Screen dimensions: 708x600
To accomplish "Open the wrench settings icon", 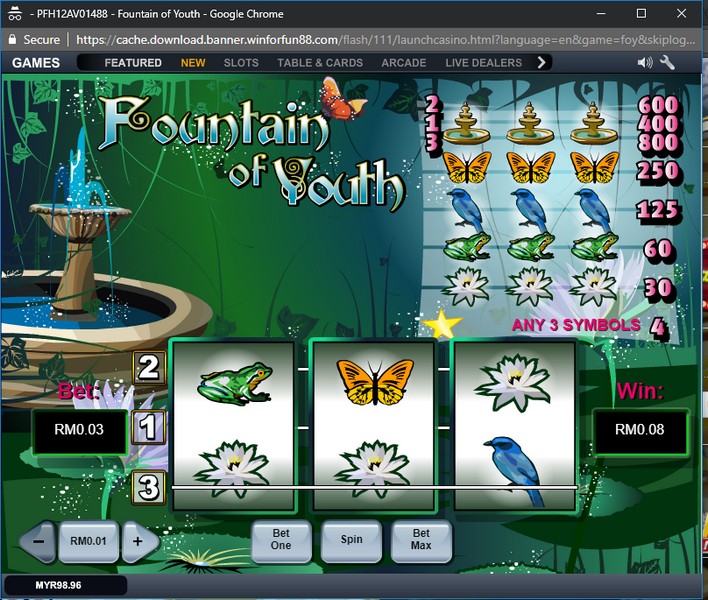I will [668, 62].
